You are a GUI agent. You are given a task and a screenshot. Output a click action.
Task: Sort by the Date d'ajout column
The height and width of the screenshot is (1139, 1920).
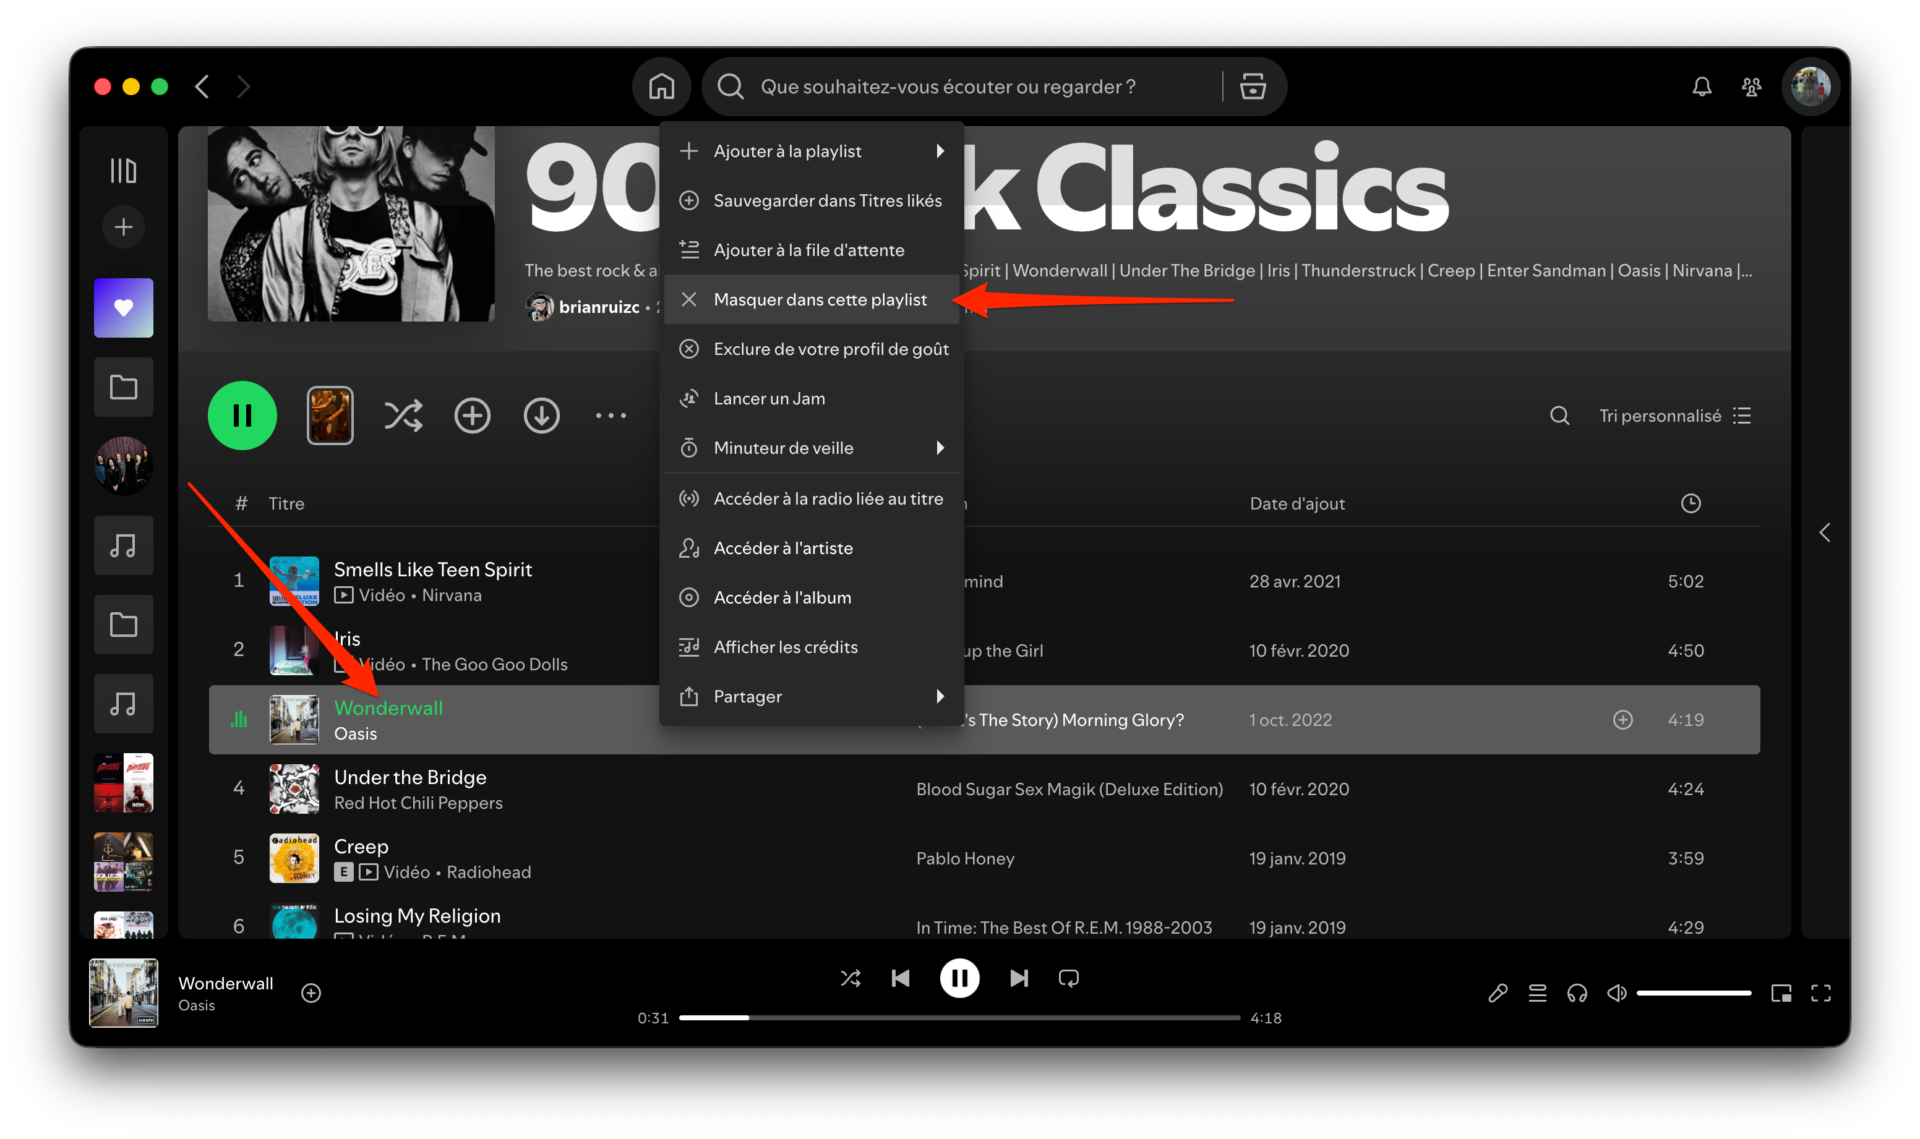[x=1297, y=503]
